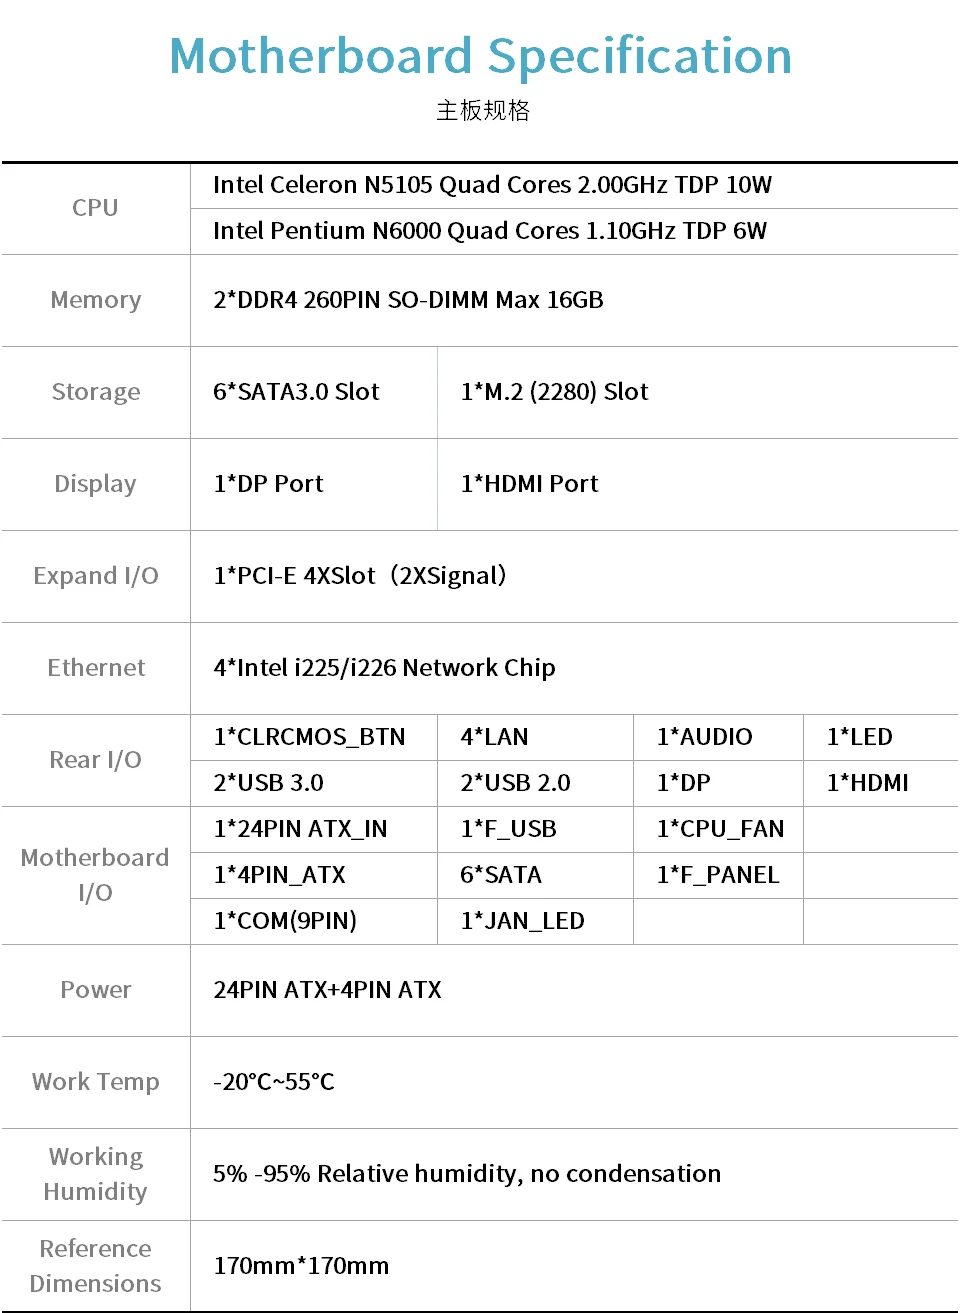Click the 2*DDR4 260PIN SO-DIMM text
This screenshot has width=960, height=1313.
click(408, 300)
